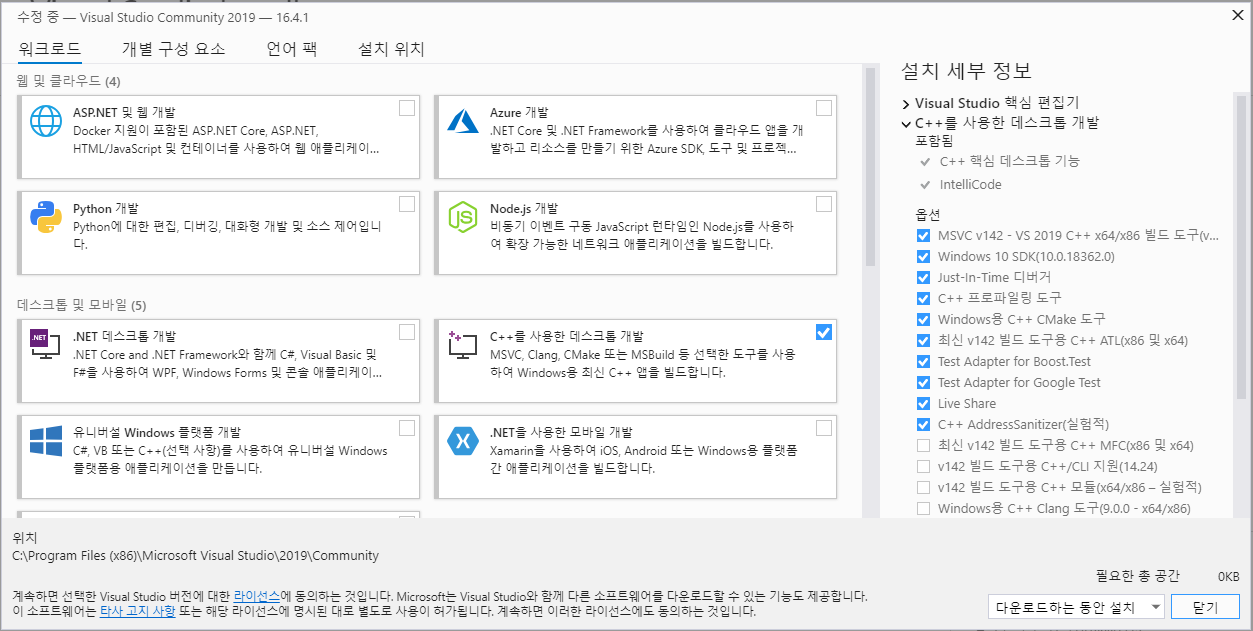Click the install location path text
The height and width of the screenshot is (631, 1253).
tap(195, 556)
